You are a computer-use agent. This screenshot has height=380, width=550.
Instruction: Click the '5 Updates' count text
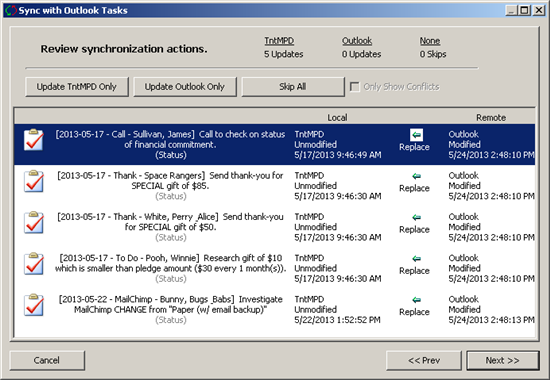click(x=283, y=54)
